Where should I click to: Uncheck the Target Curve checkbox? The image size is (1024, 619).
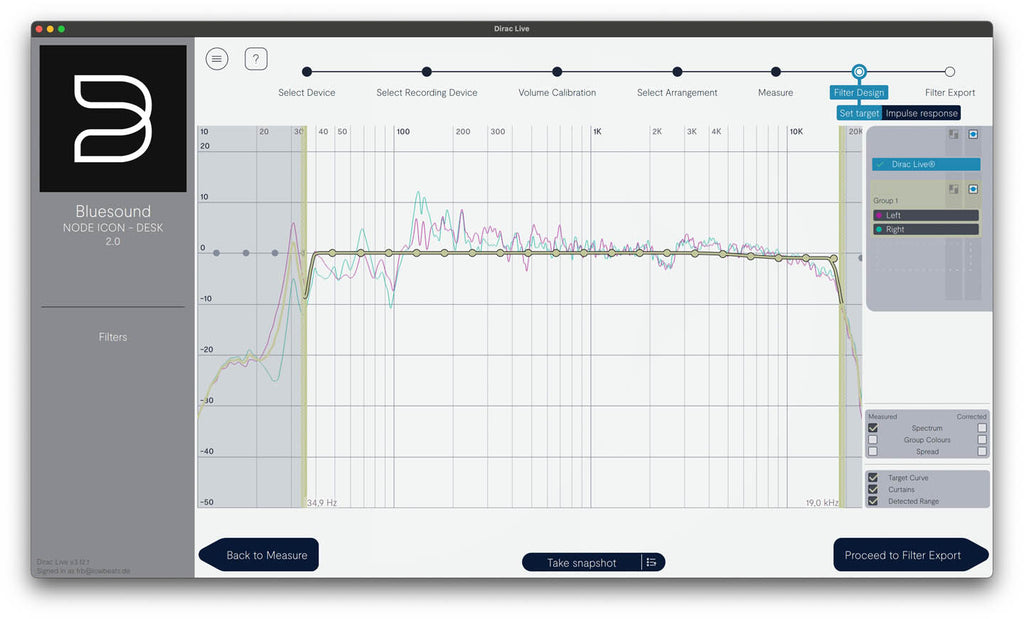873,478
